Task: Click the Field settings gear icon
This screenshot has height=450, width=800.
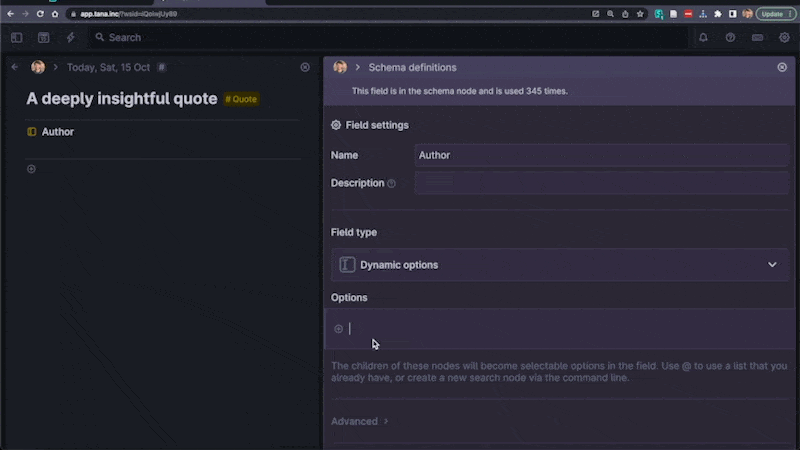Action: click(336, 125)
